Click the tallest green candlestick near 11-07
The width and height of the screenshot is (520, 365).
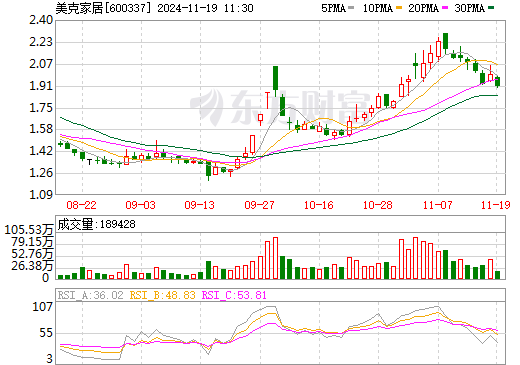445,41
